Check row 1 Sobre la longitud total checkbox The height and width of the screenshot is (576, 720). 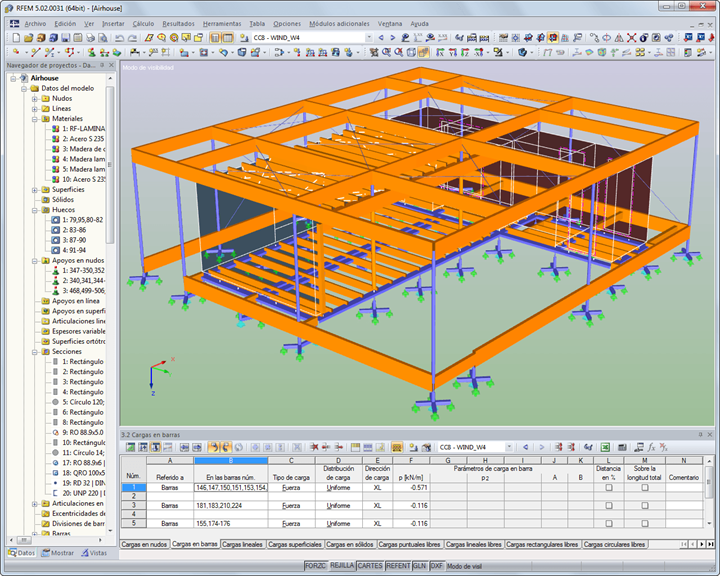tap(645, 487)
